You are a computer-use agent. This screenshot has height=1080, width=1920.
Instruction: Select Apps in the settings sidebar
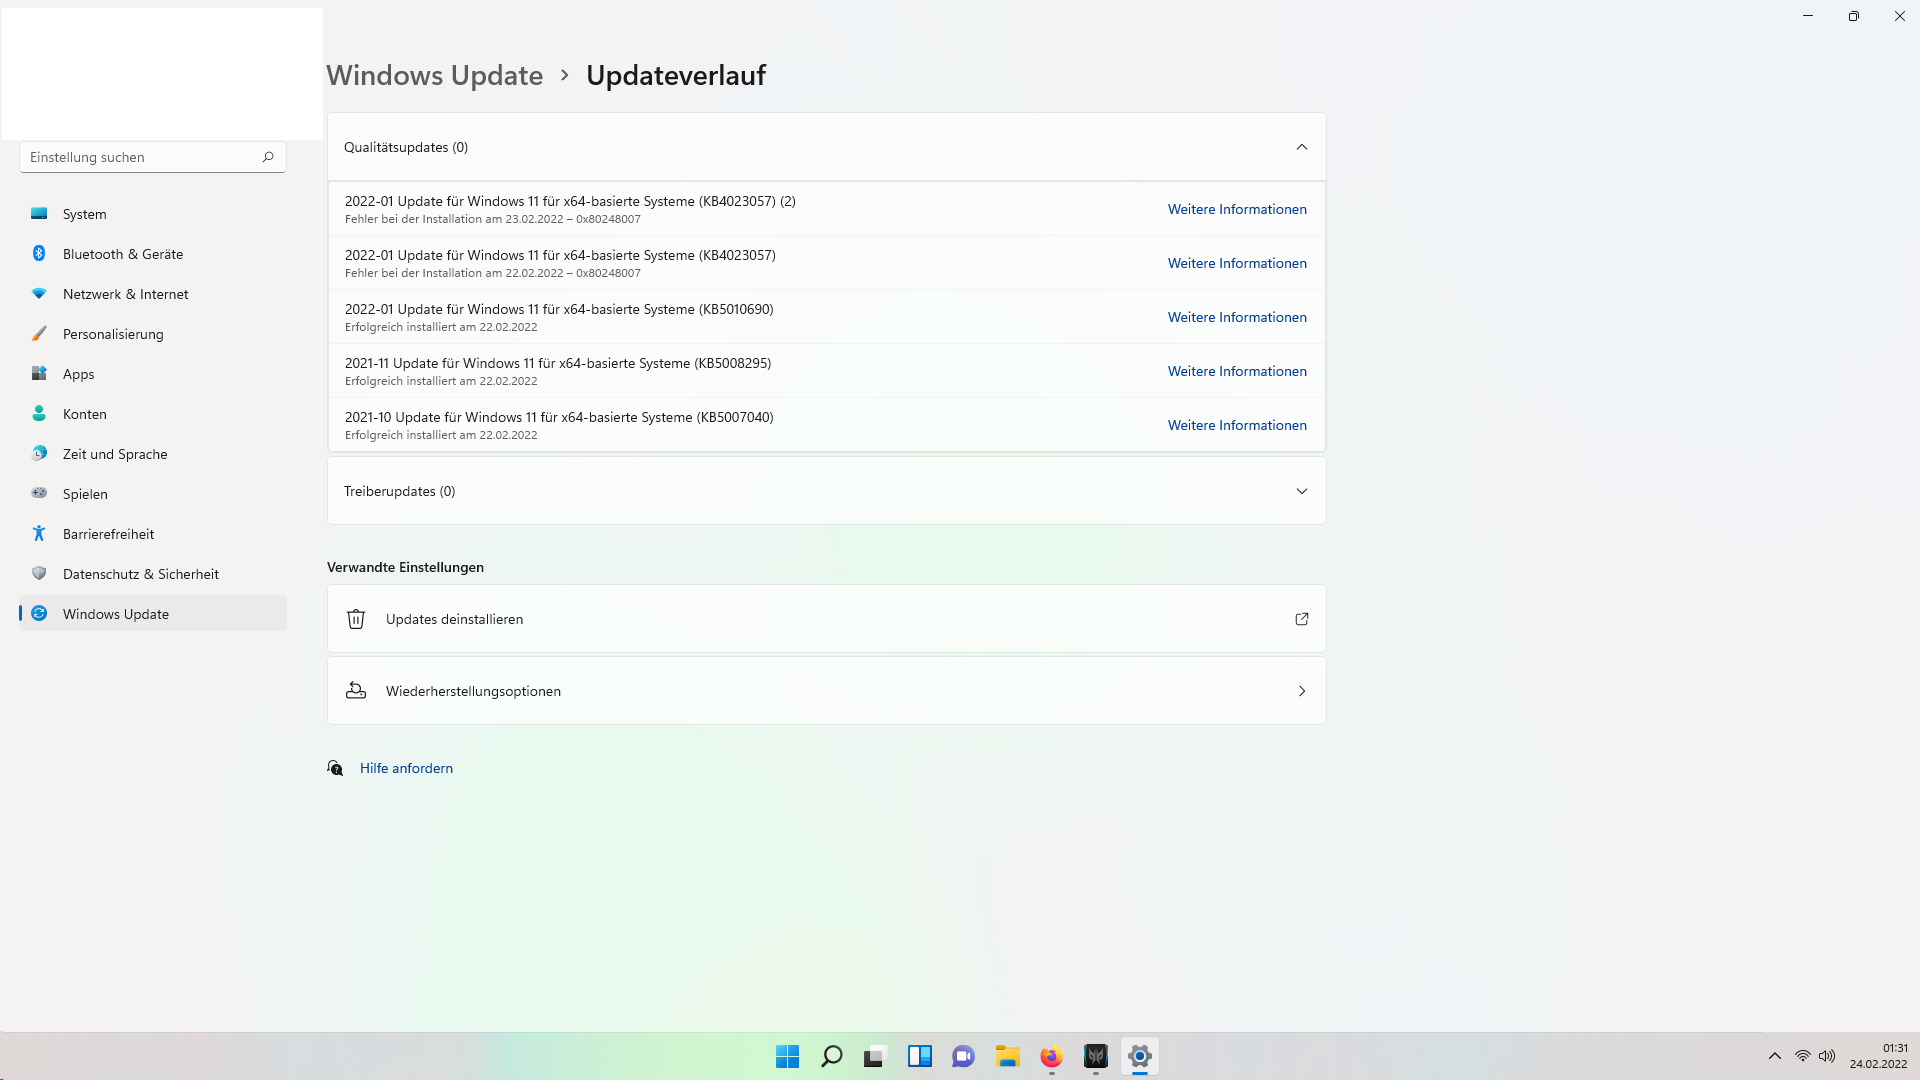[x=77, y=373]
